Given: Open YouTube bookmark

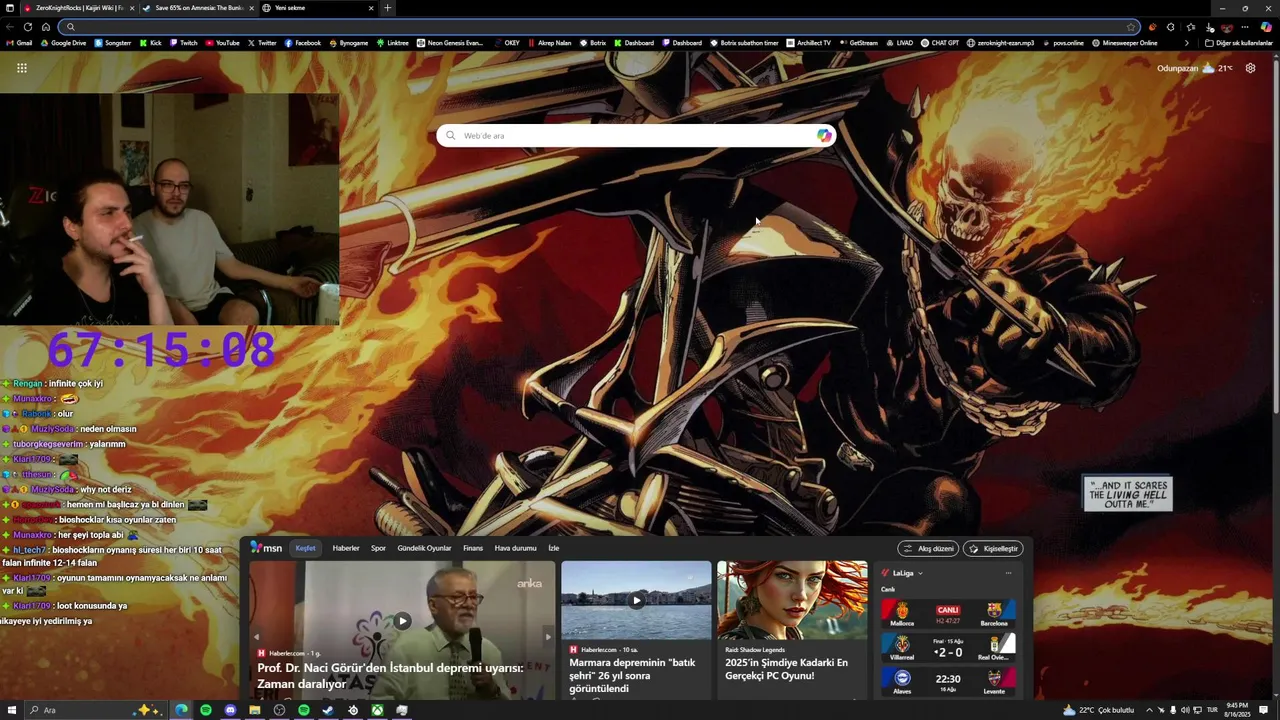Looking at the screenshot, I should point(222,43).
